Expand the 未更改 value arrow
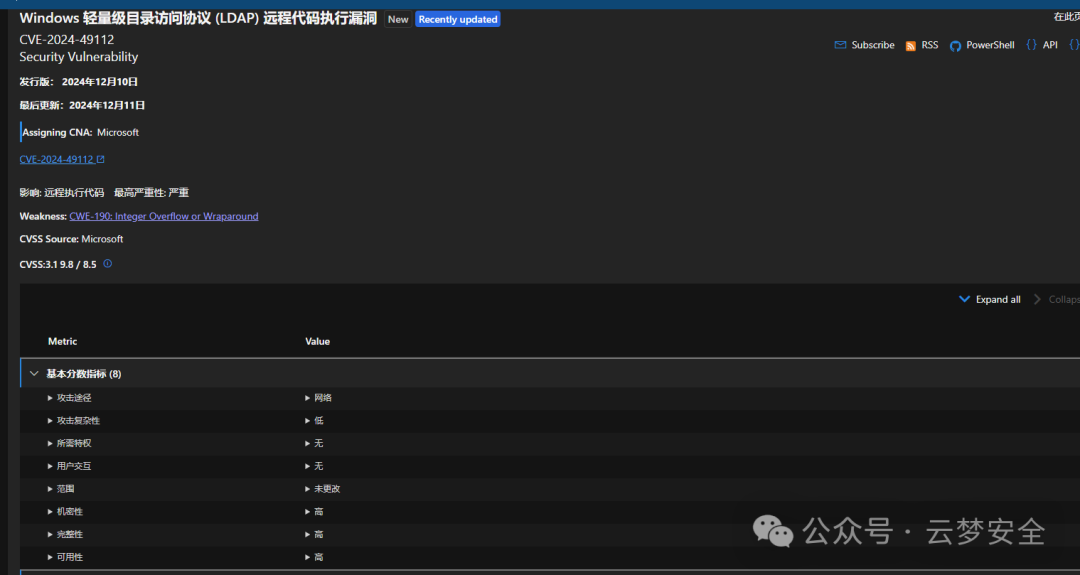Image resolution: width=1080 pixels, height=575 pixels. 307,488
